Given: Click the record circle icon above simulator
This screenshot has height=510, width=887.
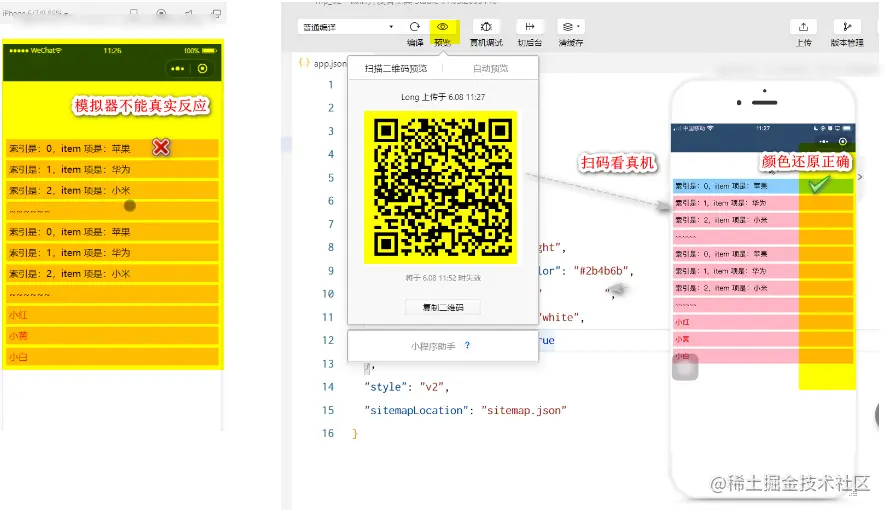Looking at the screenshot, I should (161, 13).
